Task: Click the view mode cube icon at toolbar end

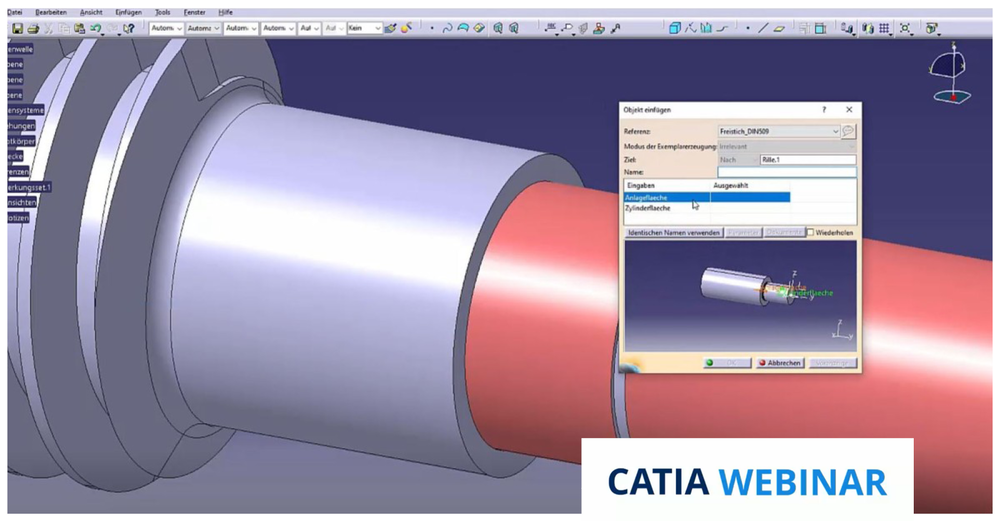Action: (x=932, y=29)
